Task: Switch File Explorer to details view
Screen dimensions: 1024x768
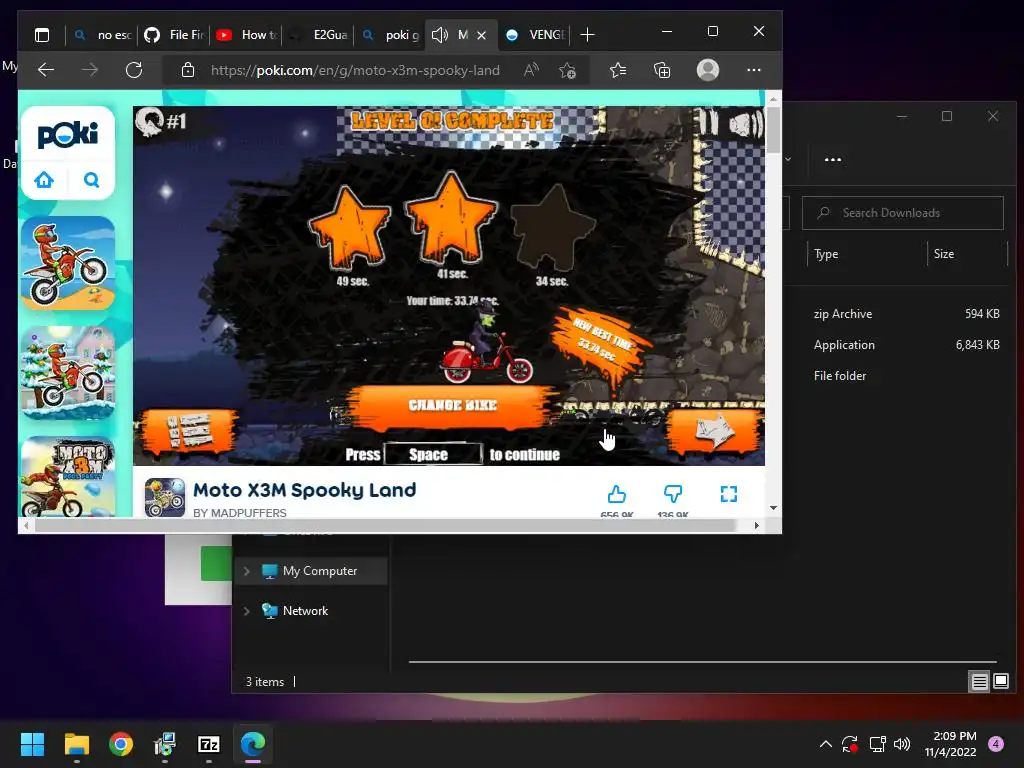Action: [979, 682]
